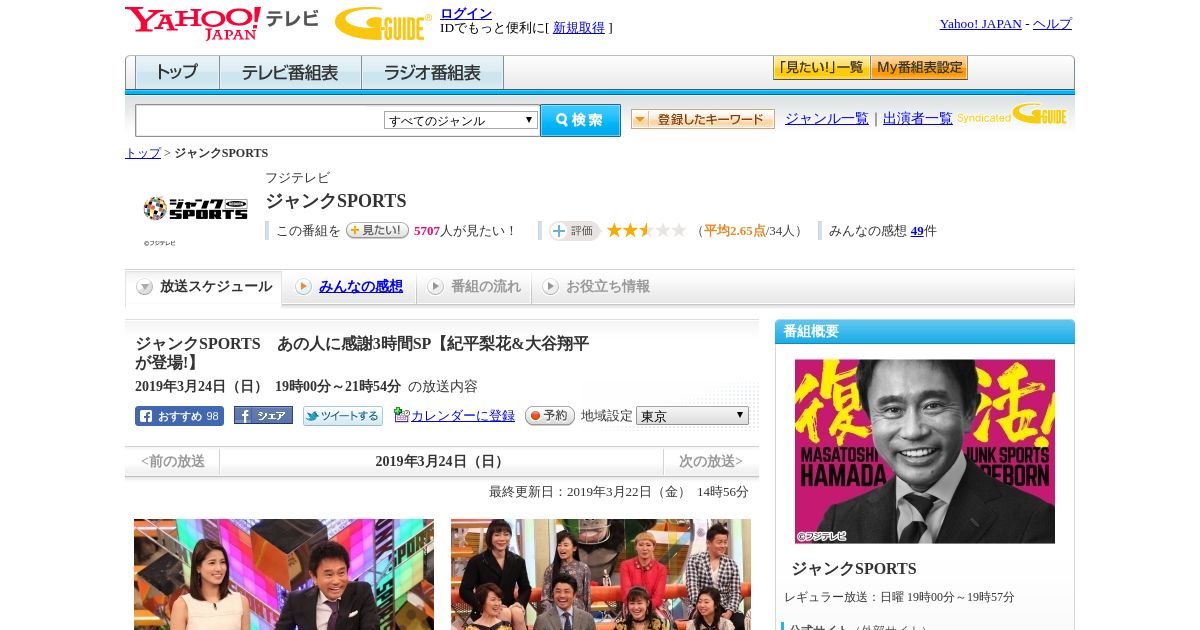Click the 検索 search button

point(580,120)
